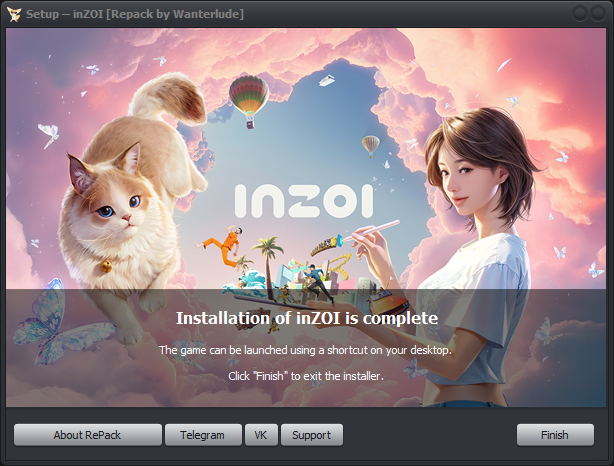Click the 'Setup — inZOI' window title text
Screen dimensions: 614x466
click(135, 14)
